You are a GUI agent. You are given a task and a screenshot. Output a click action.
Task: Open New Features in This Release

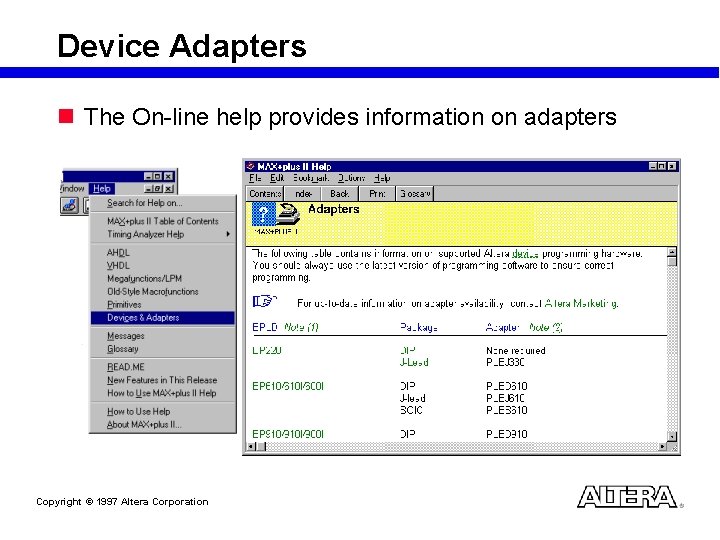click(x=162, y=380)
